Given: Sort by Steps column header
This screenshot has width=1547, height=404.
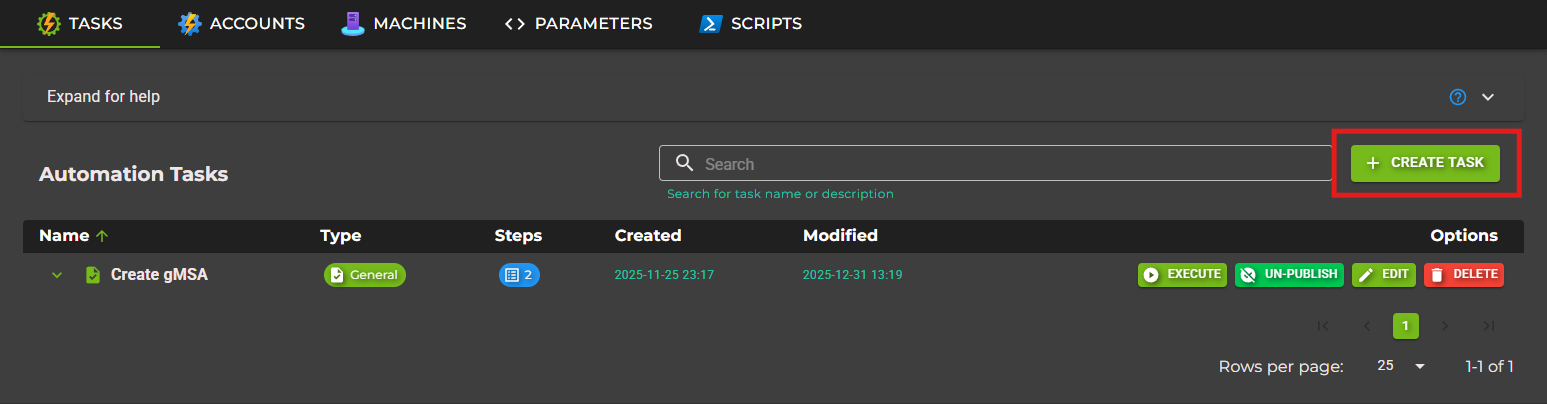Looking at the screenshot, I should click(x=518, y=236).
